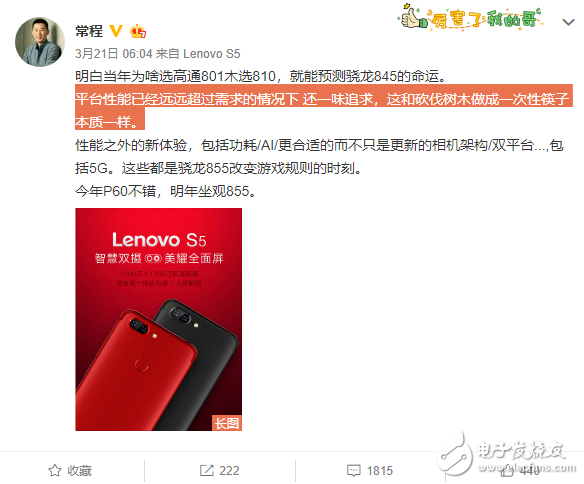
Task: Open the chevron dropdown on the post
Action: (x=568, y=23)
